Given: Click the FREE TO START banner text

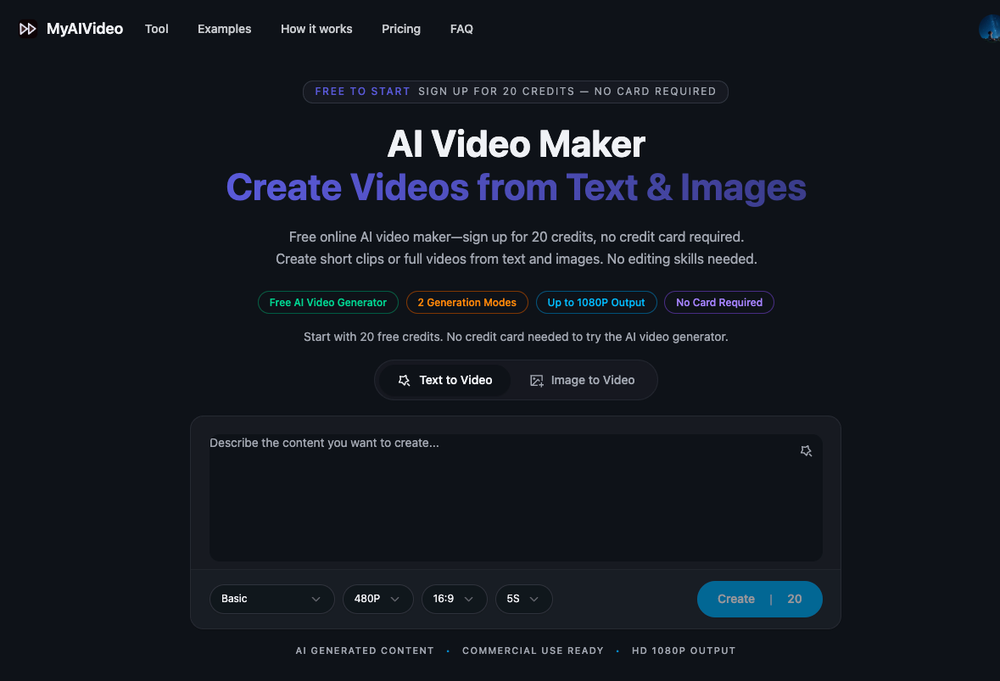Looking at the screenshot, I should (x=362, y=91).
